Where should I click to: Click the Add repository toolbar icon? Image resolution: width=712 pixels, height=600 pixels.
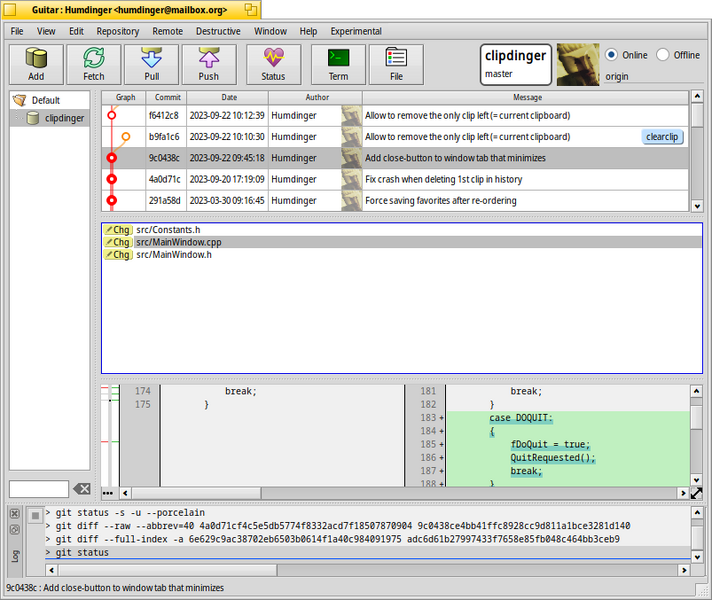tap(36, 64)
